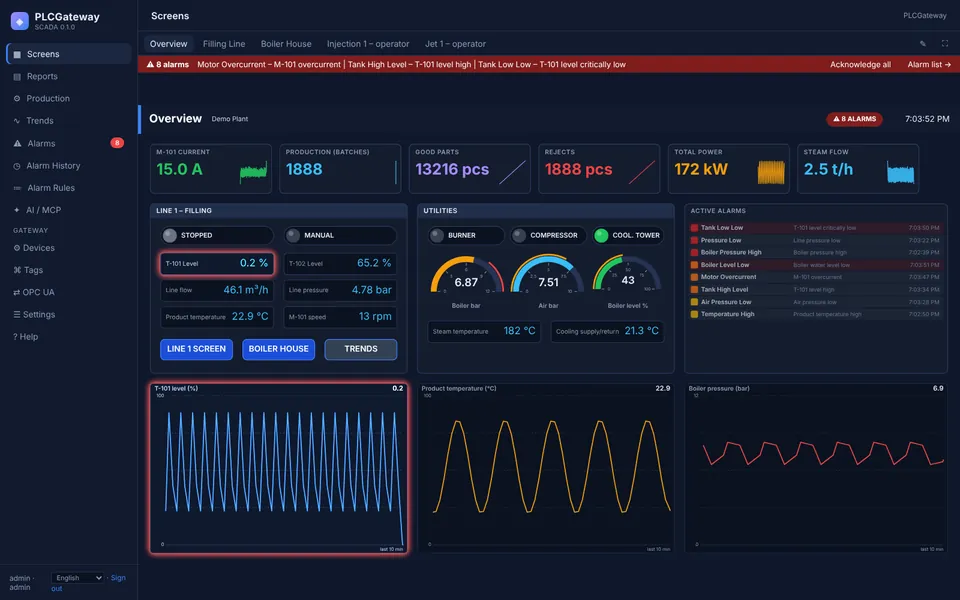Click the red 8 ALARMS pill

point(854,119)
